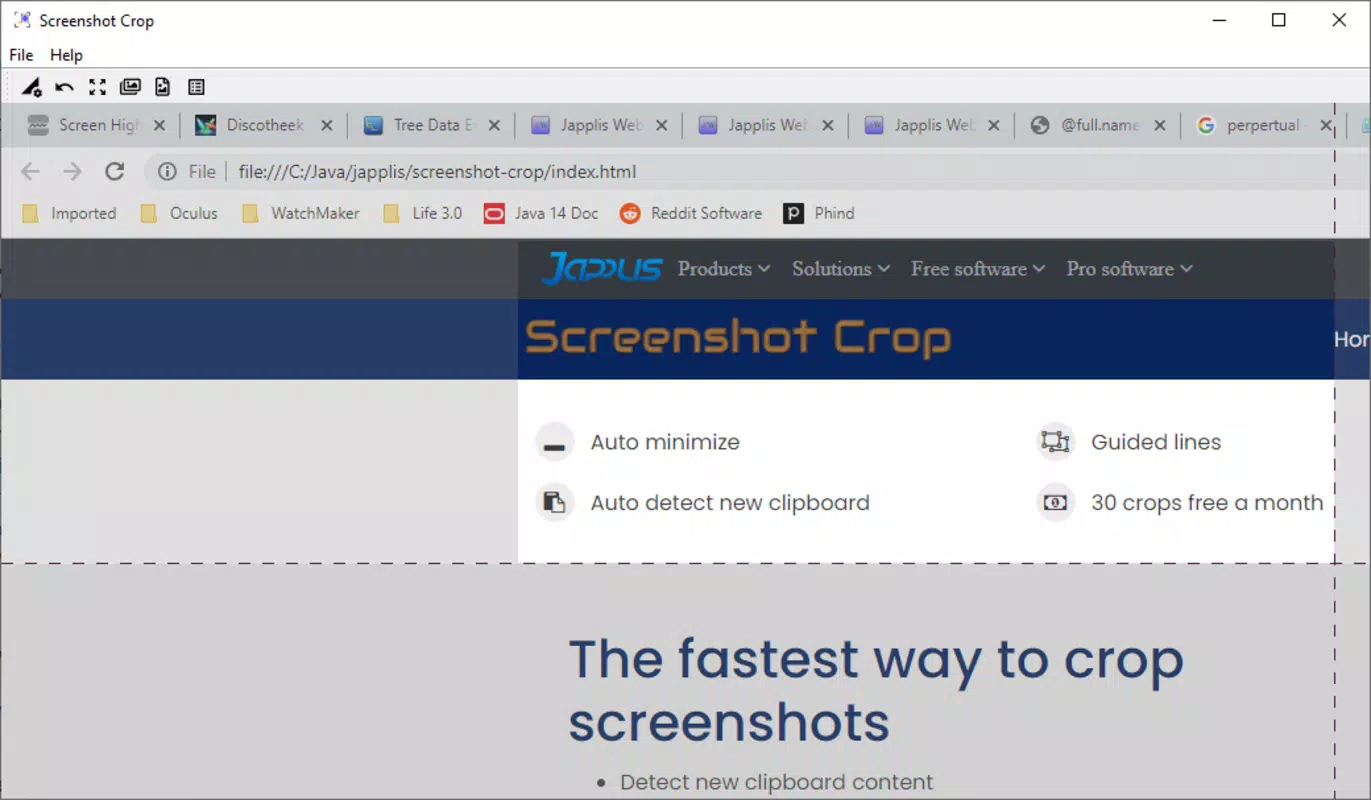Click the image file icon in toolbar
The height and width of the screenshot is (800, 1371).
[163, 87]
